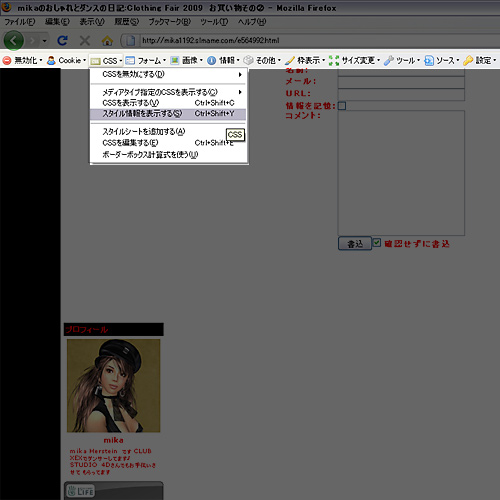Click the 枠表示 outline pencil icon
The width and height of the screenshot is (500, 500).
pyautogui.click(x=290, y=60)
